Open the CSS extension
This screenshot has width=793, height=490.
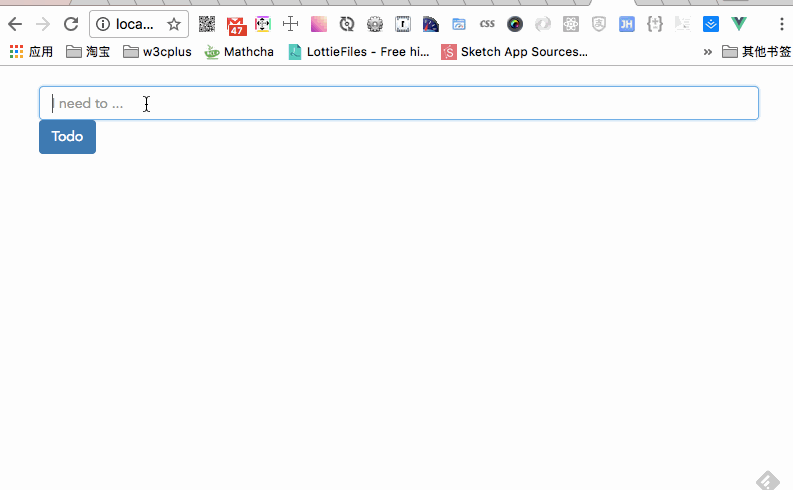tap(487, 24)
